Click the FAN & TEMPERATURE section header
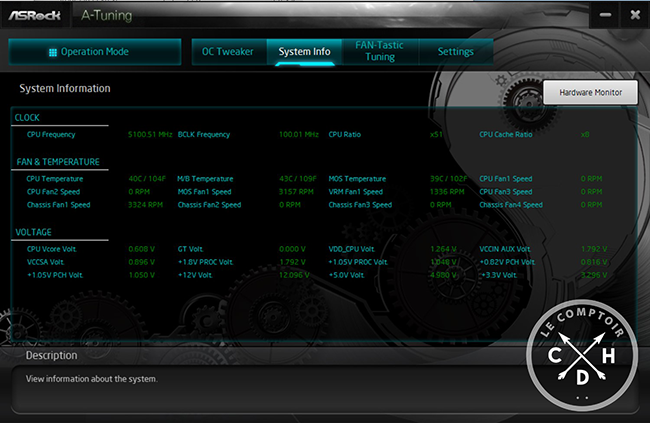Viewport: 650px width, 423px height. coord(57,162)
